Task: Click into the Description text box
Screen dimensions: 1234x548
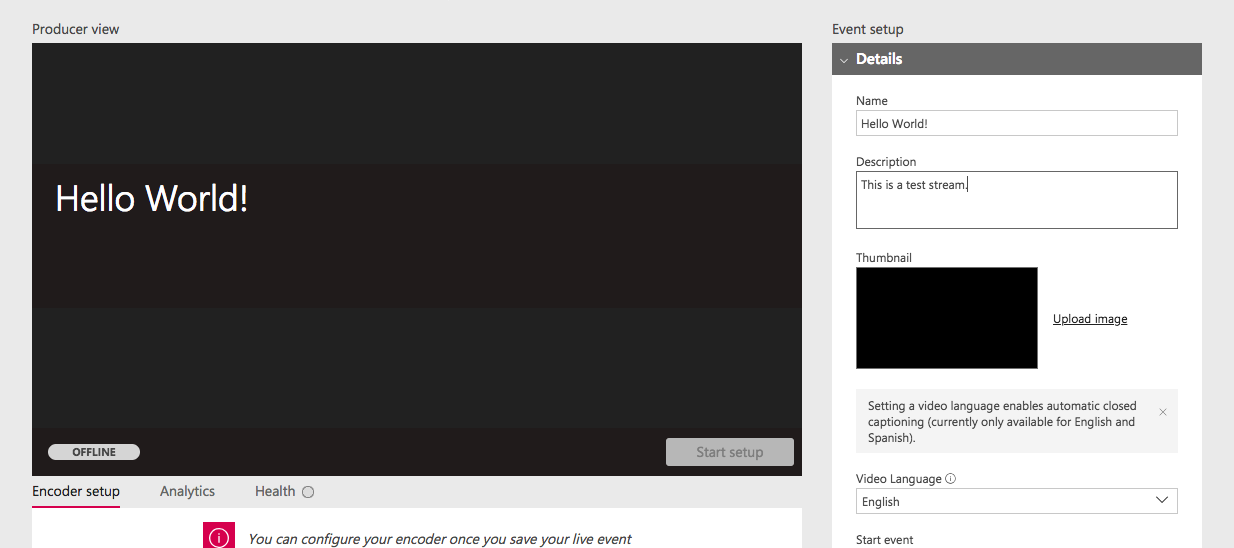Action: point(1017,200)
